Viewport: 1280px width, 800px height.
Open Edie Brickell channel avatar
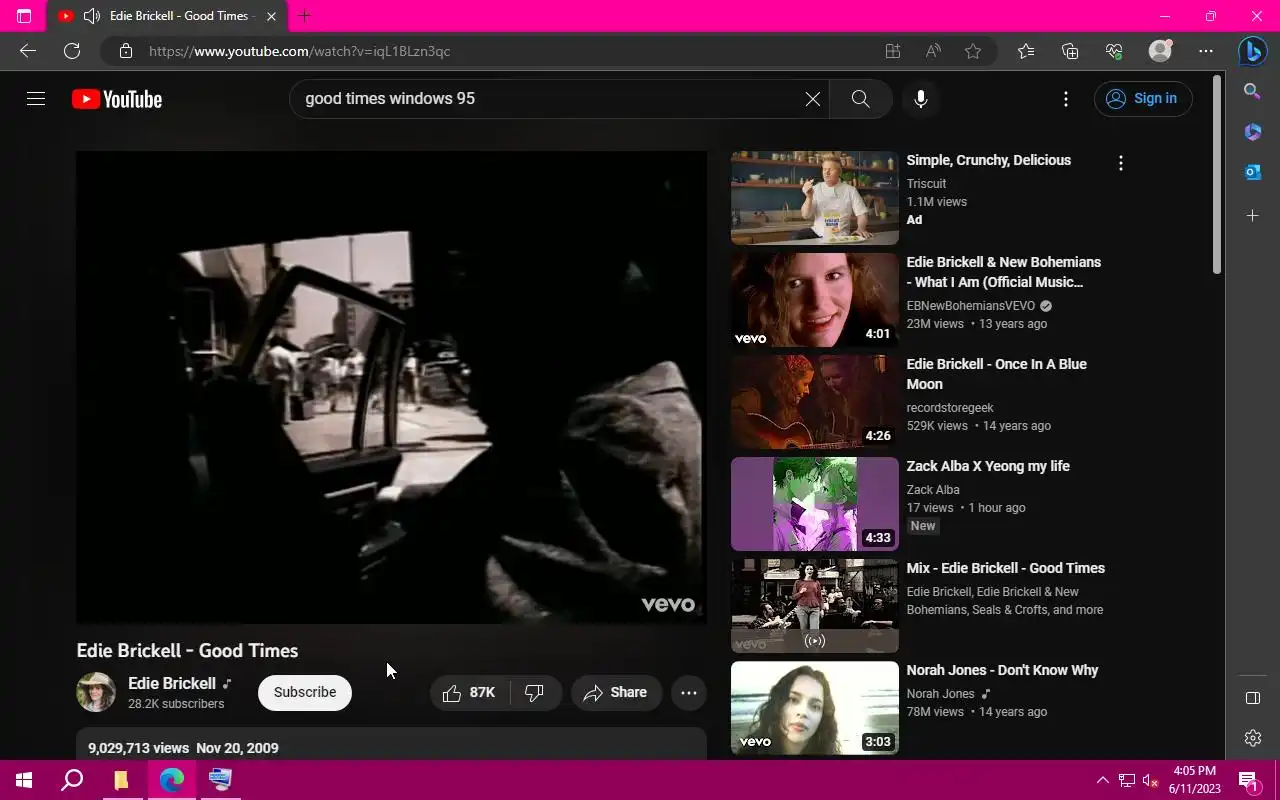click(96, 692)
